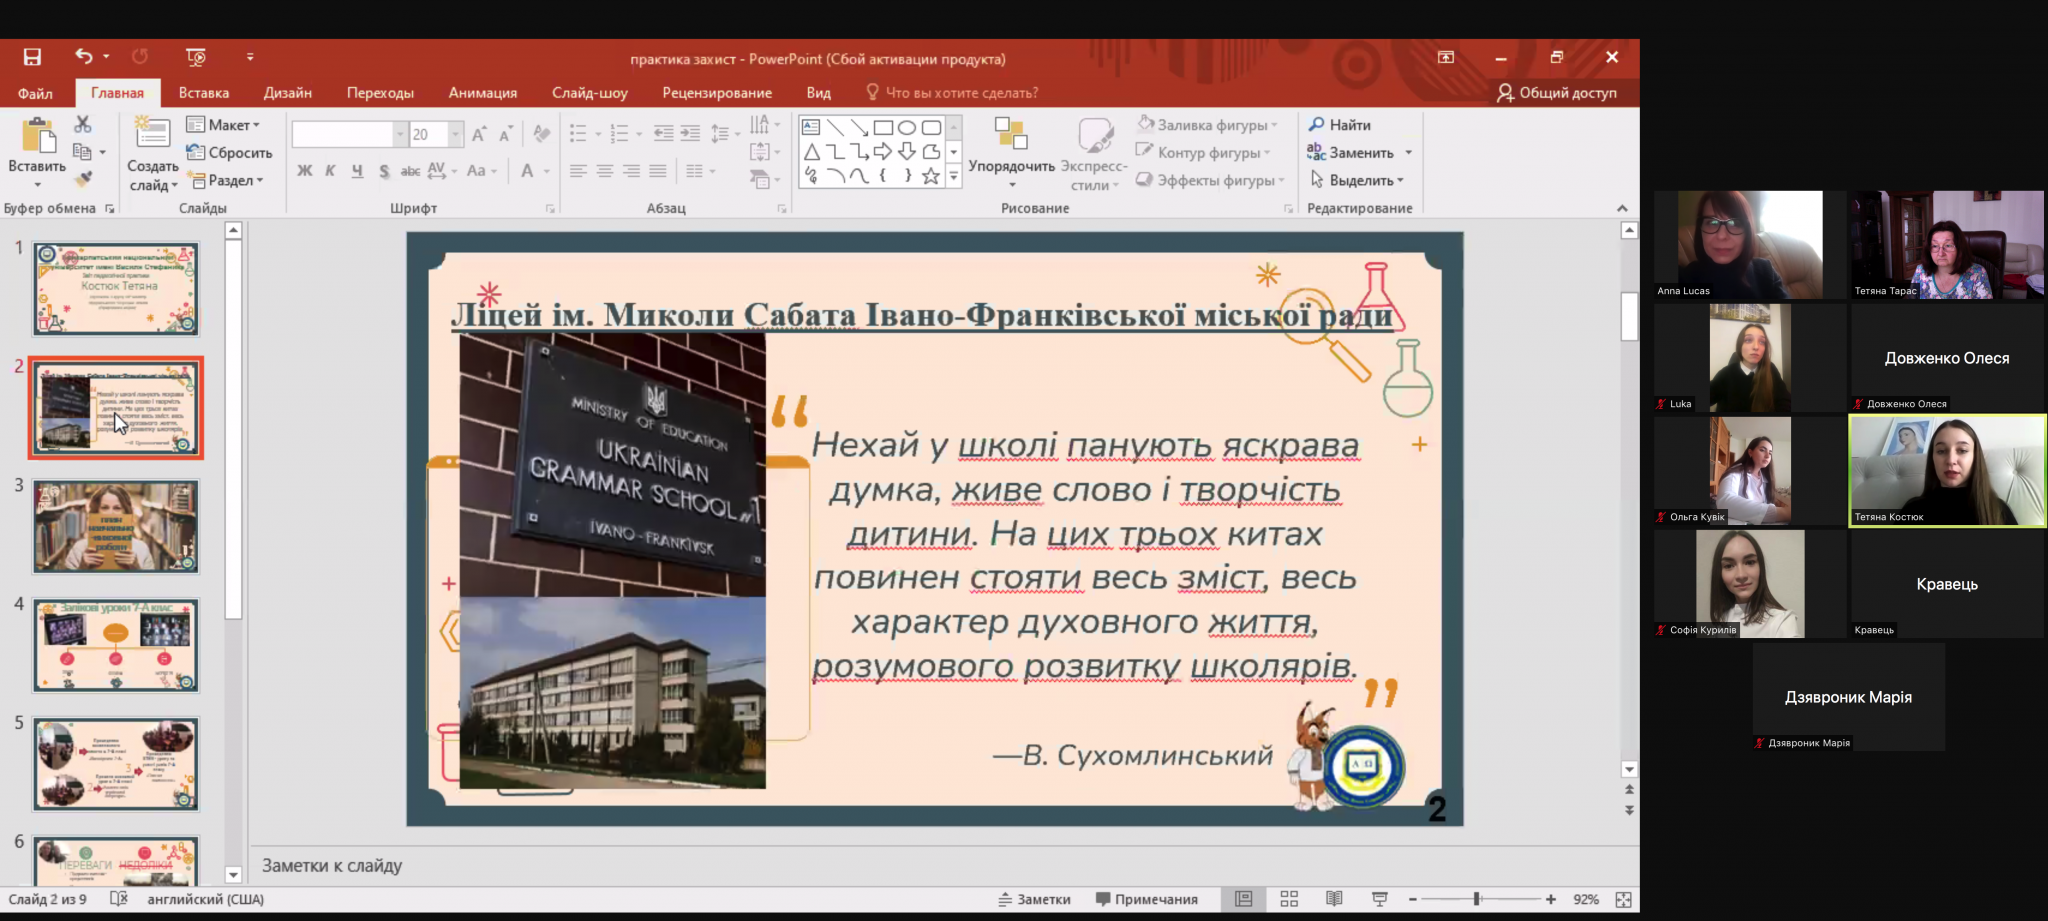Click the zoom slider handle
The width and height of the screenshot is (2048, 921).
(1476, 899)
